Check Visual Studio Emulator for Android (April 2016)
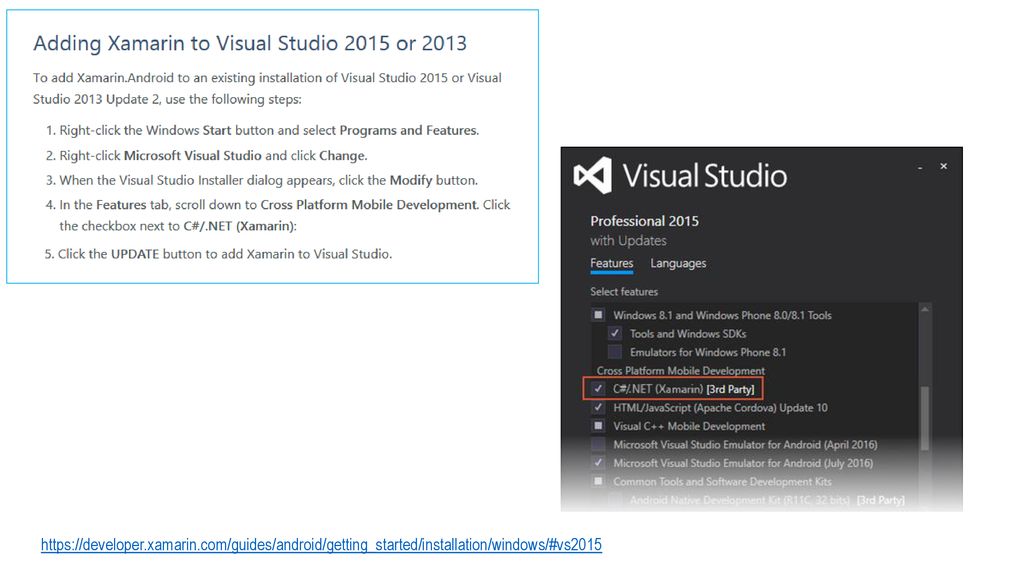 click(598, 444)
